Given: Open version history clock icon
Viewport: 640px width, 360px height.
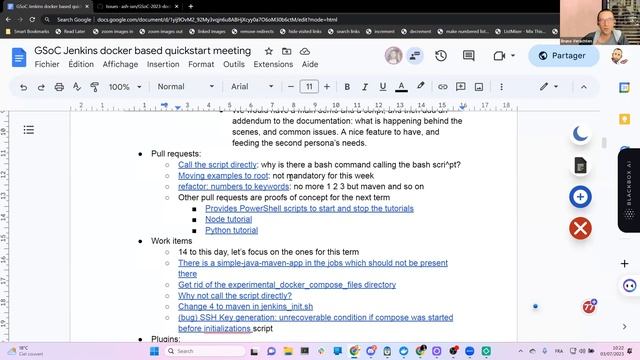Looking at the screenshot, I should pyautogui.click(x=441, y=56).
